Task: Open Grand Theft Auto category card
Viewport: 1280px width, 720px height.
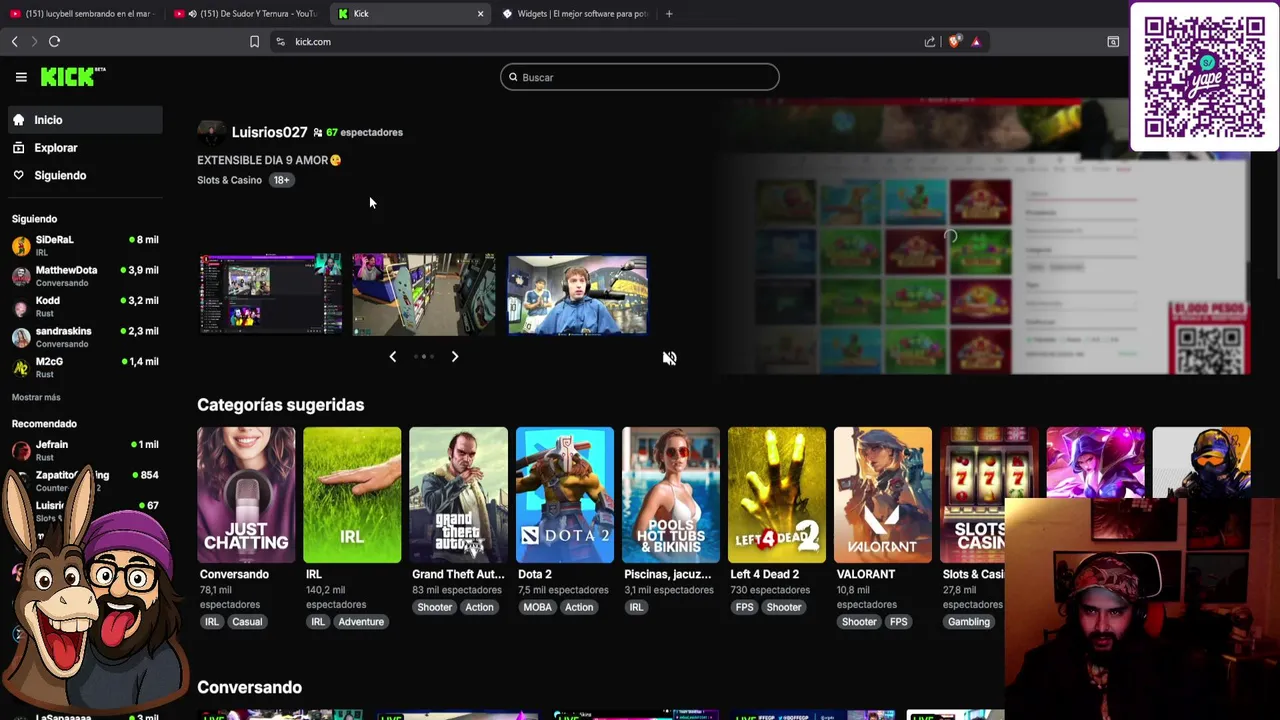Action: (458, 495)
